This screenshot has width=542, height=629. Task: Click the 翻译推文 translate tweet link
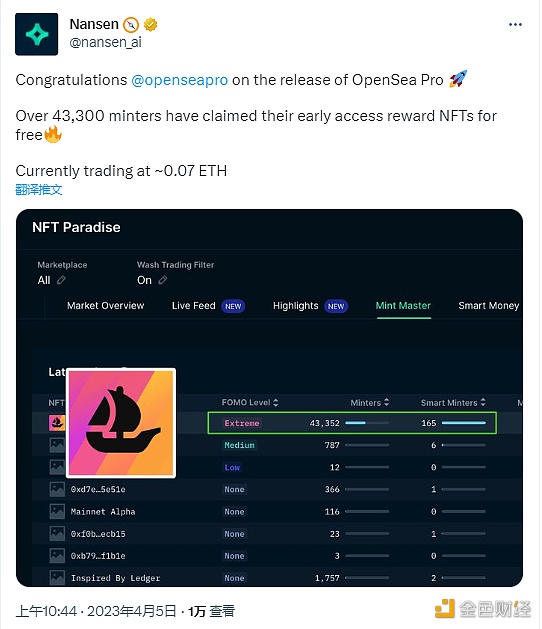[39, 189]
